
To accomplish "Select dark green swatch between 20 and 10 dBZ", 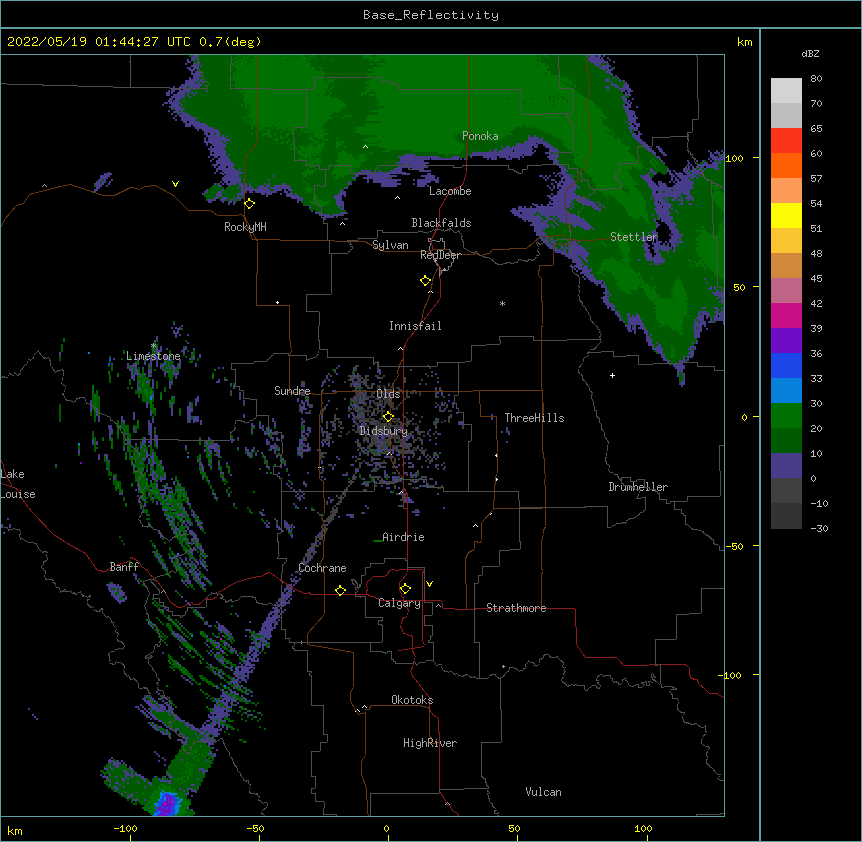I will (x=786, y=441).
